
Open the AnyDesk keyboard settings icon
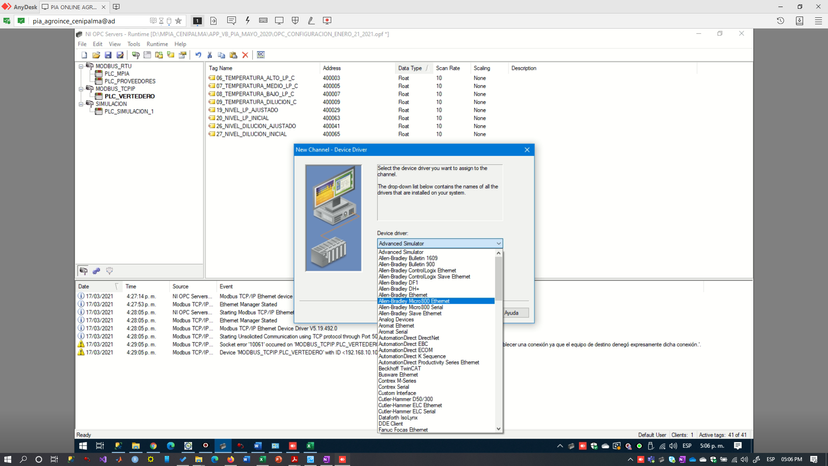point(263,21)
